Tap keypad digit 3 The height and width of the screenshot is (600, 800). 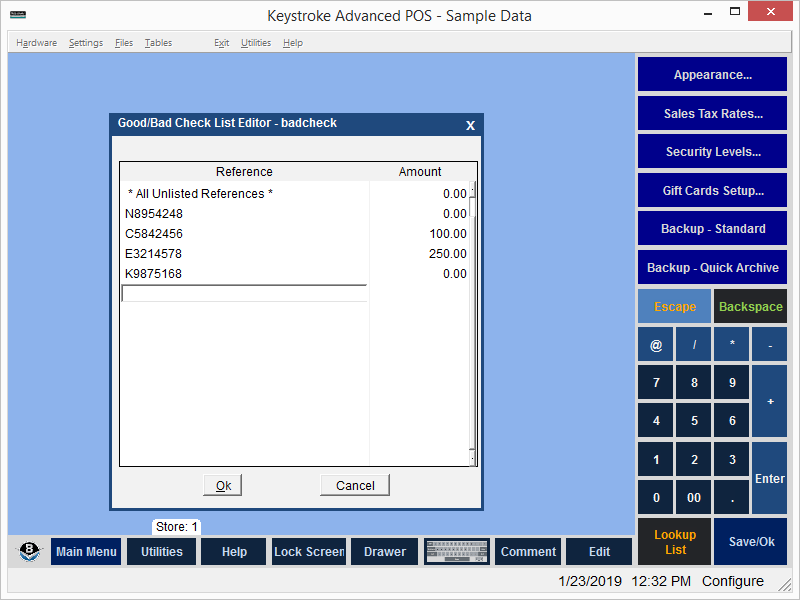pyautogui.click(x=732, y=459)
